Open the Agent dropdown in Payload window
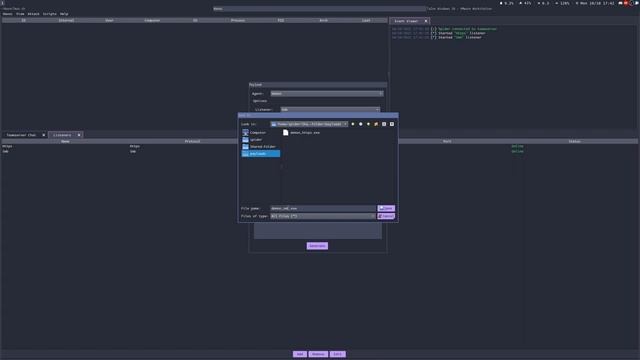Viewport: 640px width, 360px height. point(327,93)
